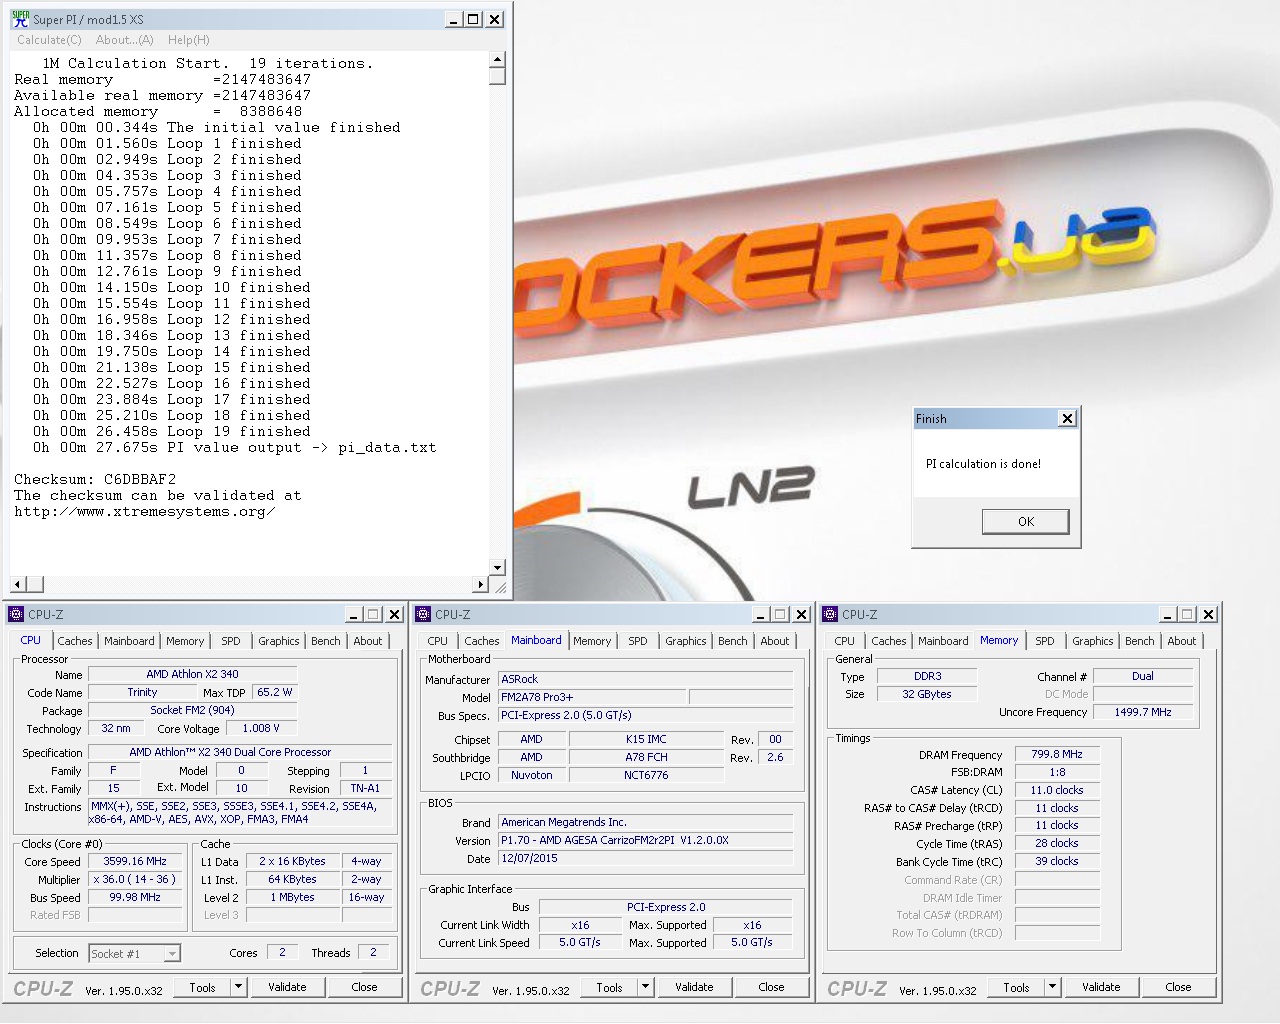Open Graphics tab in middle CPU-Z window
The image size is (1280, 1024).
coord(686,641)
